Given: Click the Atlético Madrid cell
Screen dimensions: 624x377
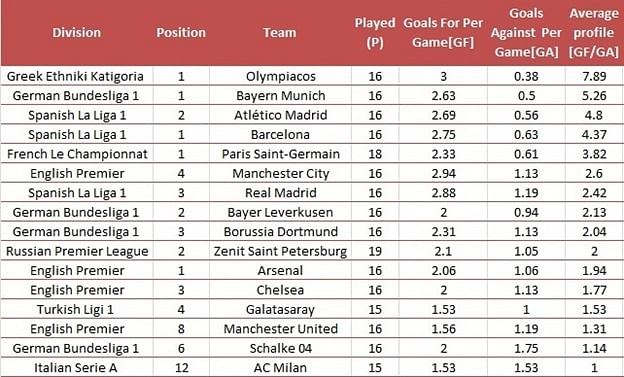Looking at the screenshot, I should pyautogui.click(x=281, y=115).
